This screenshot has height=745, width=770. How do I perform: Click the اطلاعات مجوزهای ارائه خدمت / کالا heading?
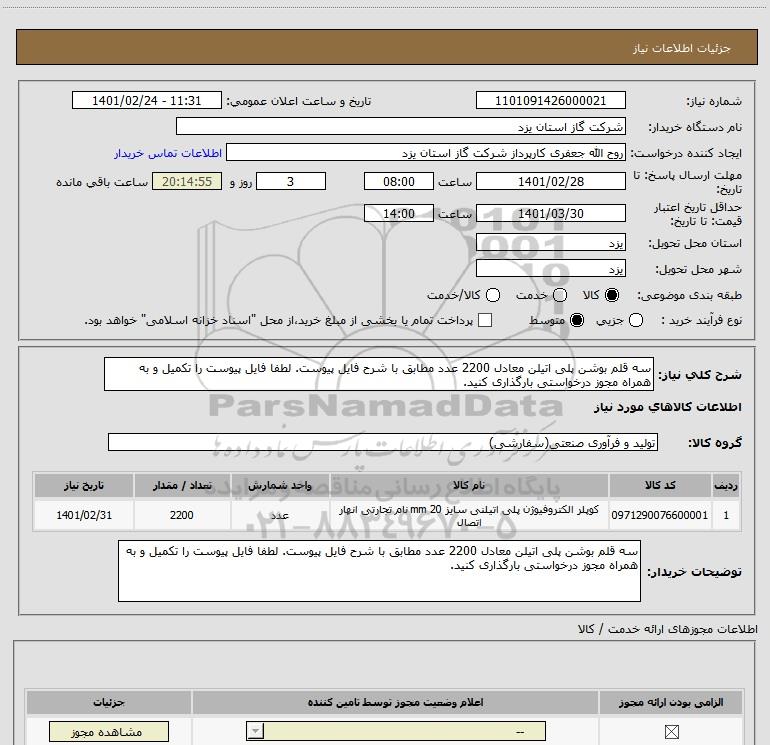(668, 629)
